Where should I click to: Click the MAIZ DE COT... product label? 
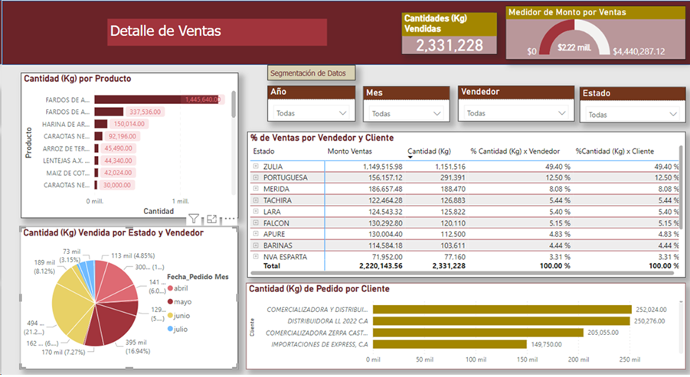(68, 173)
